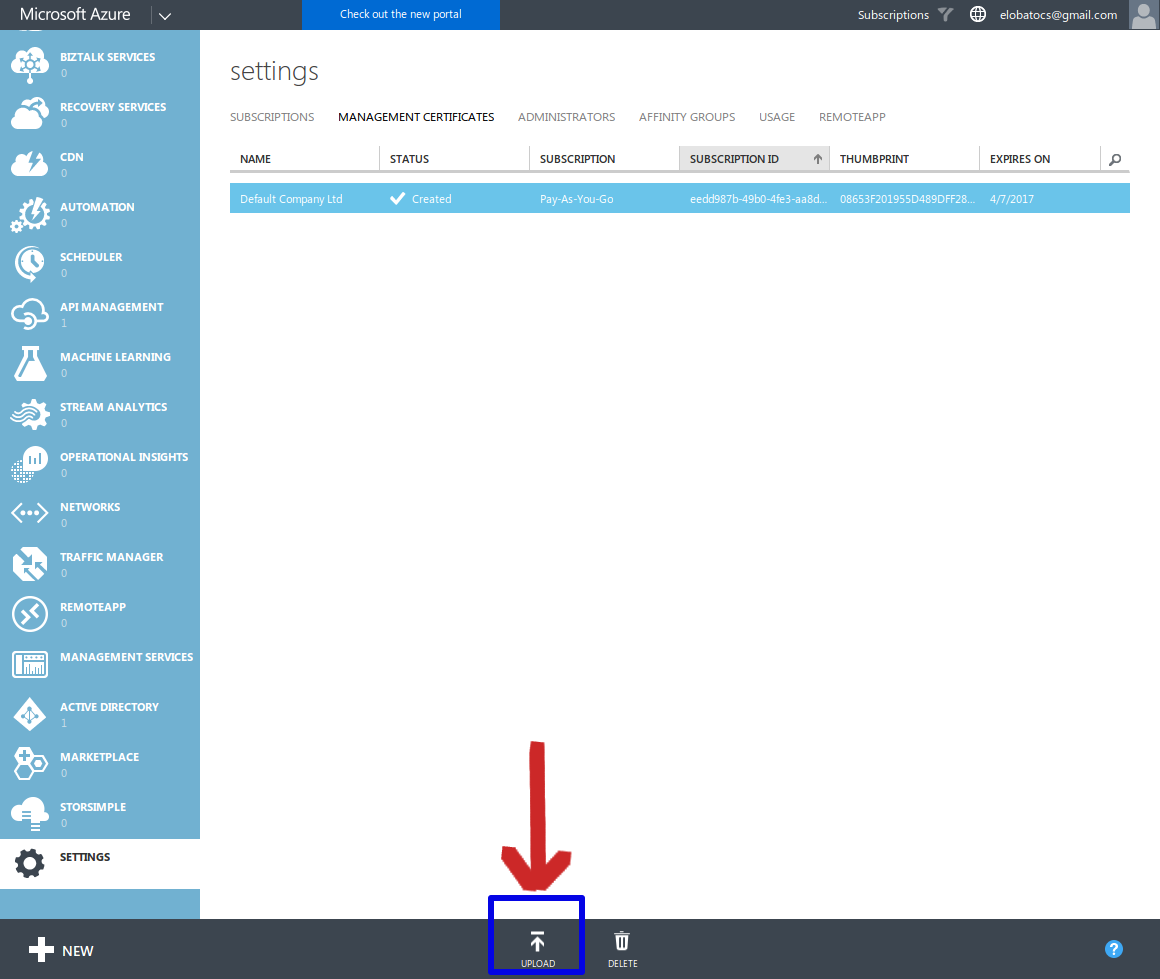Click the Created status cell

421,199
